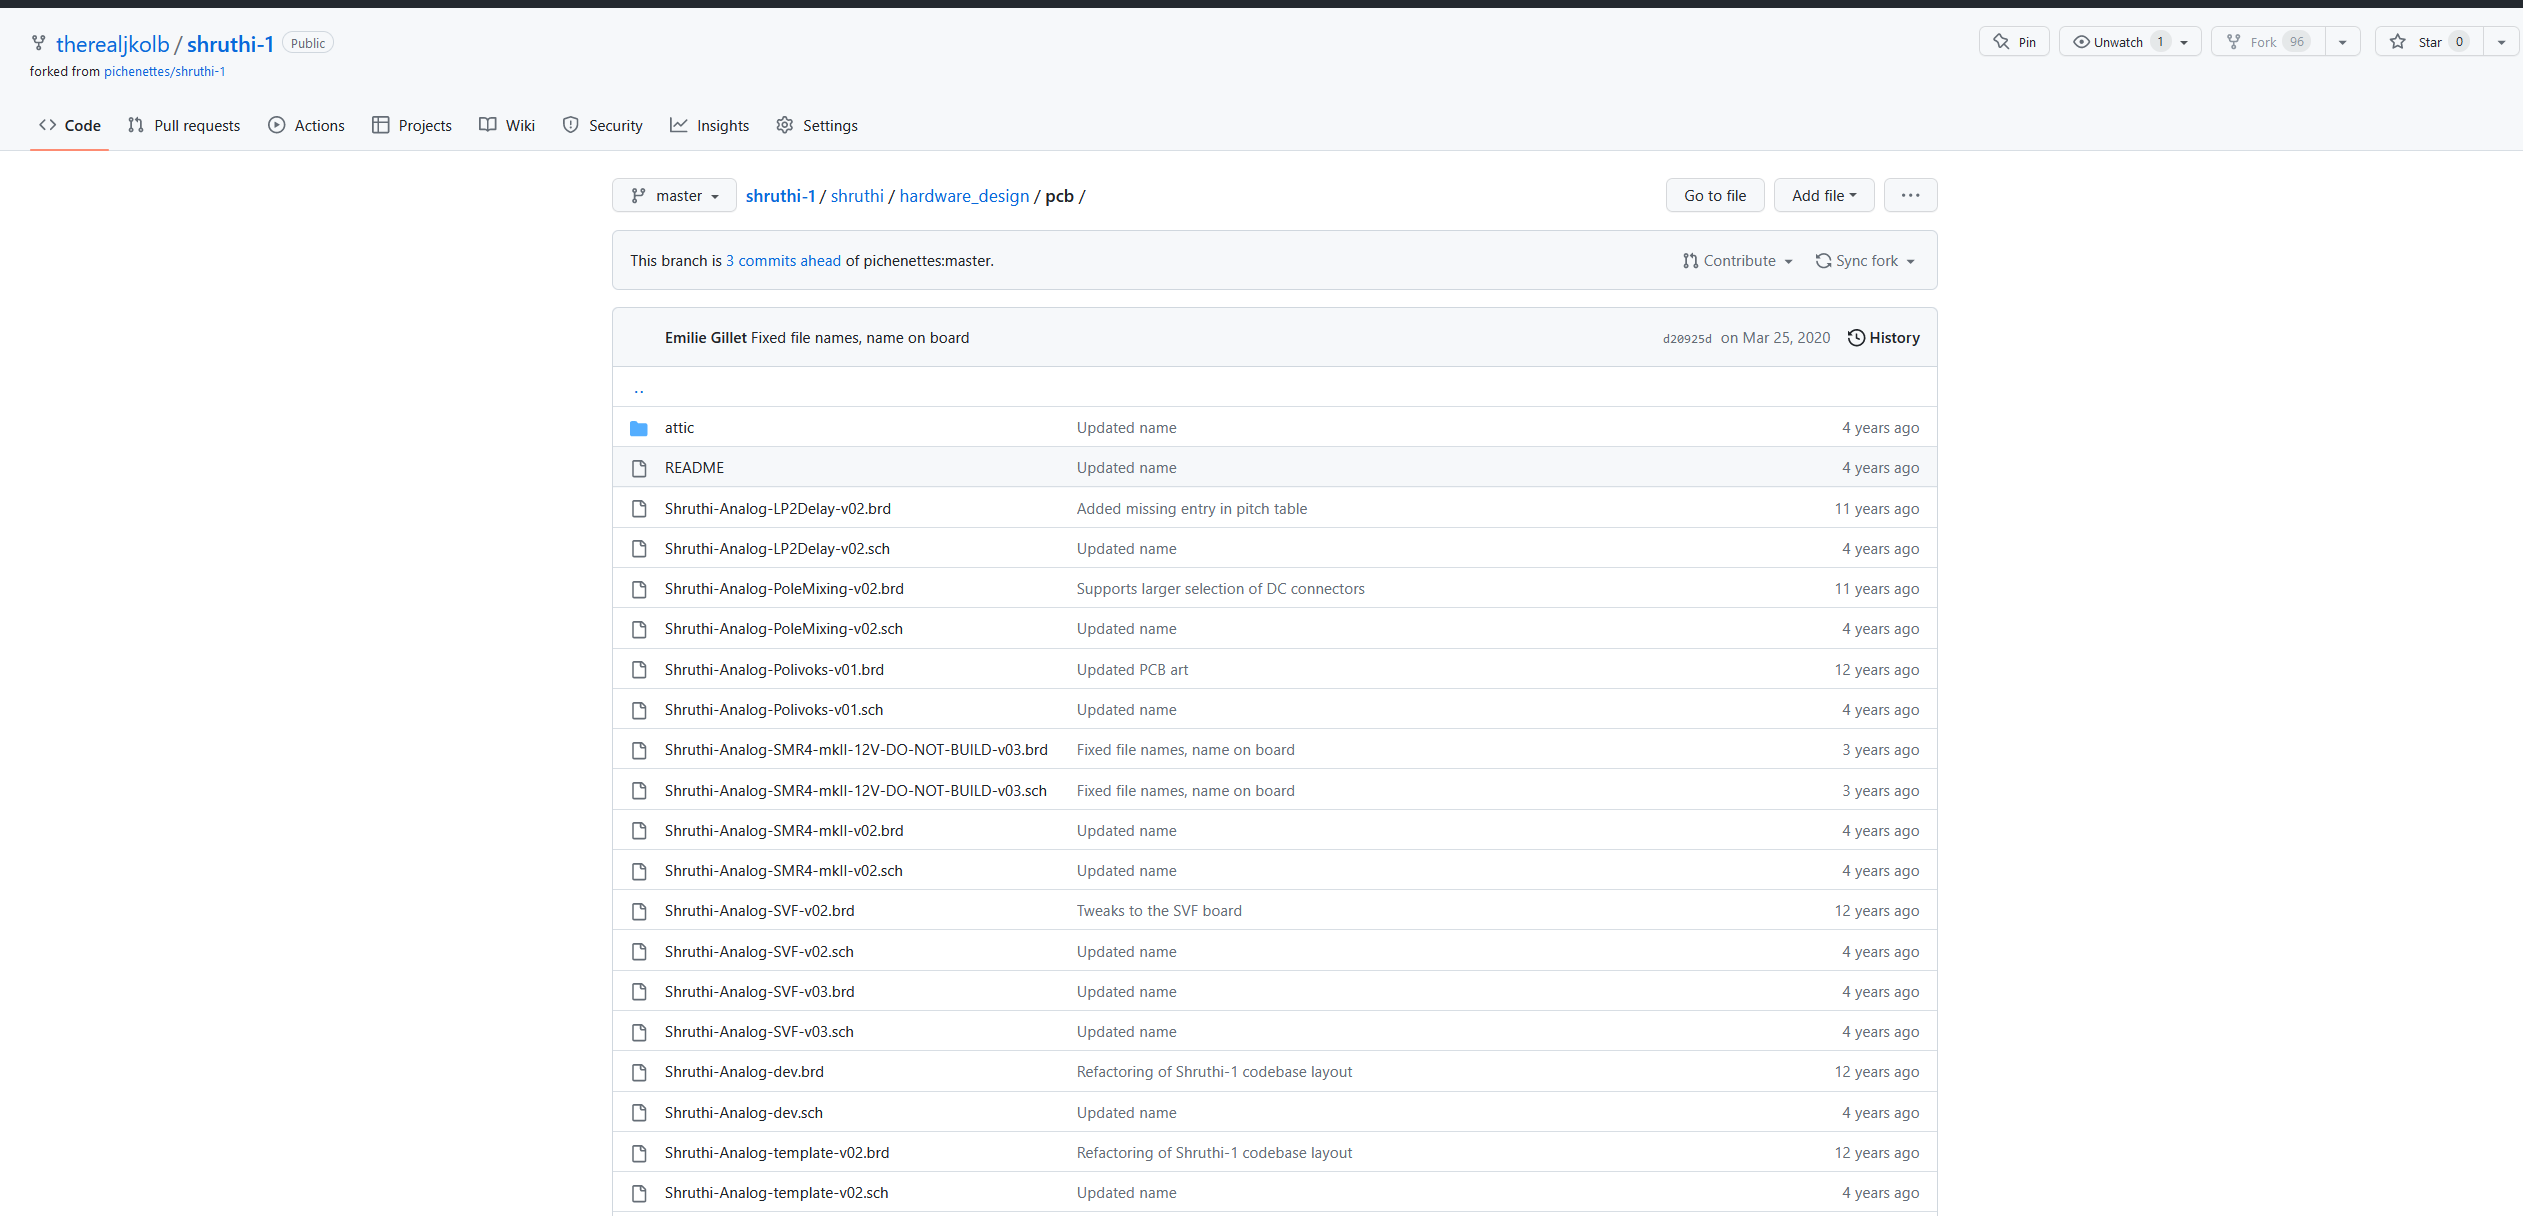Screen dimensions: 2523x1216
Task: Open the 3 commits ahead link
Action: [783, 261]
